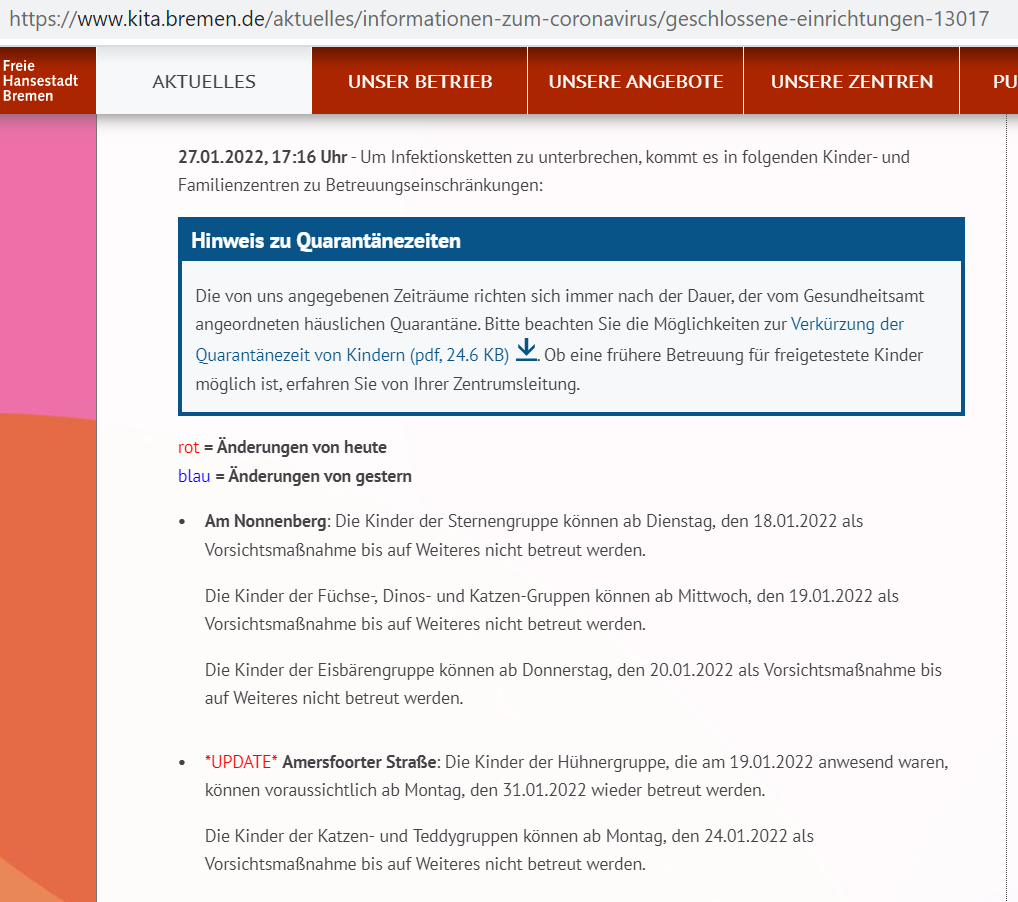Screen dimensions: 1018x902
Task: Click the 'Änderungen von heute' text
Action: pyautogui.click(x=302, y=447)
